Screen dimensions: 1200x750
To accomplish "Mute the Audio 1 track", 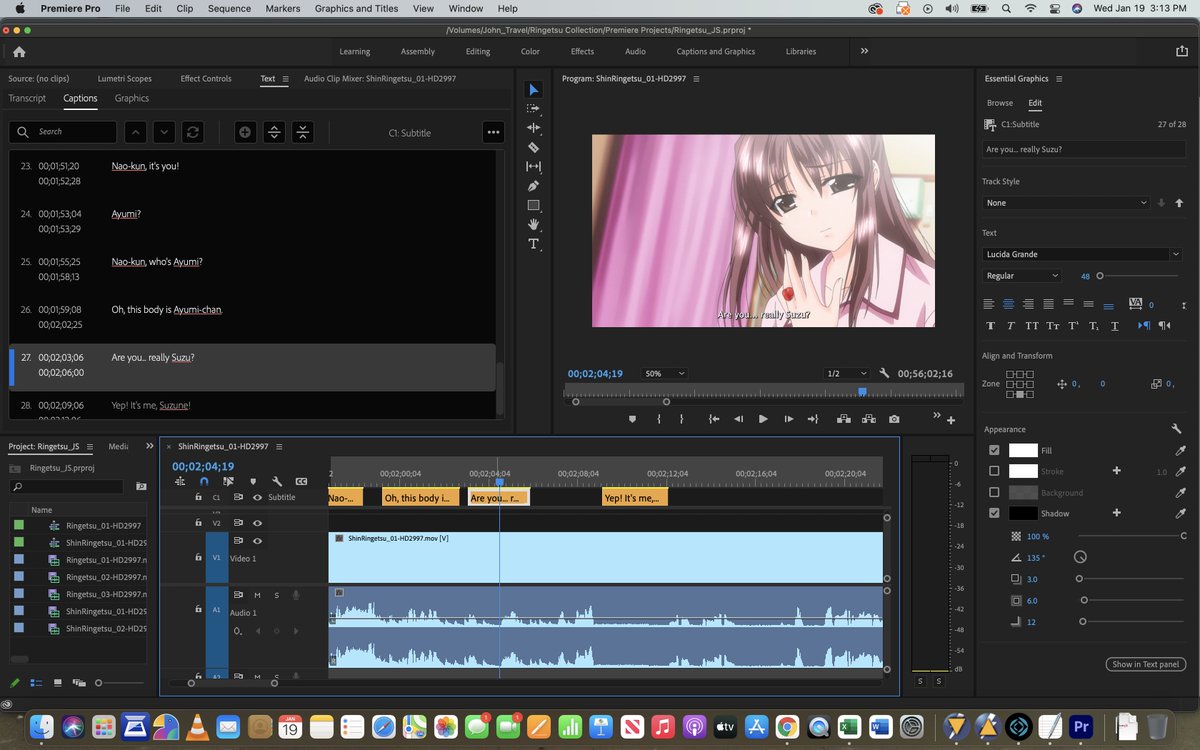I will pyautogui.click(x=257, y=595).
